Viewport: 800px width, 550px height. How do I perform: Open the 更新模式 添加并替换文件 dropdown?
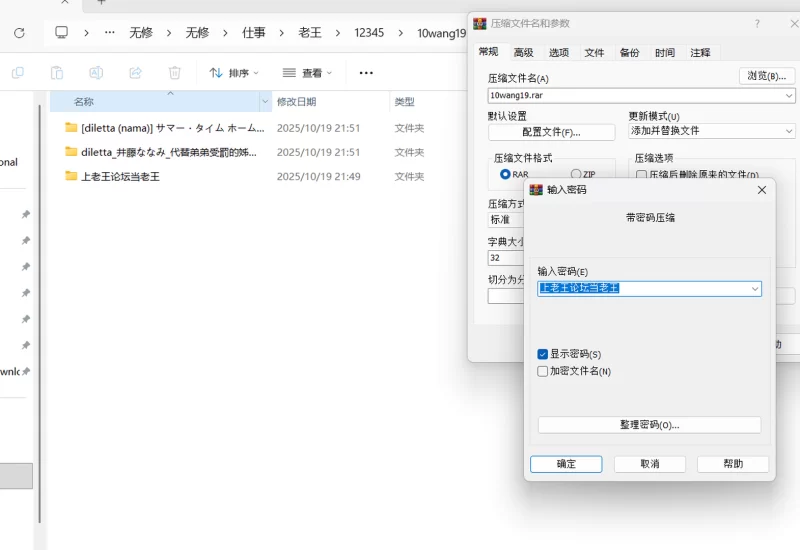[x=712, y=131]
